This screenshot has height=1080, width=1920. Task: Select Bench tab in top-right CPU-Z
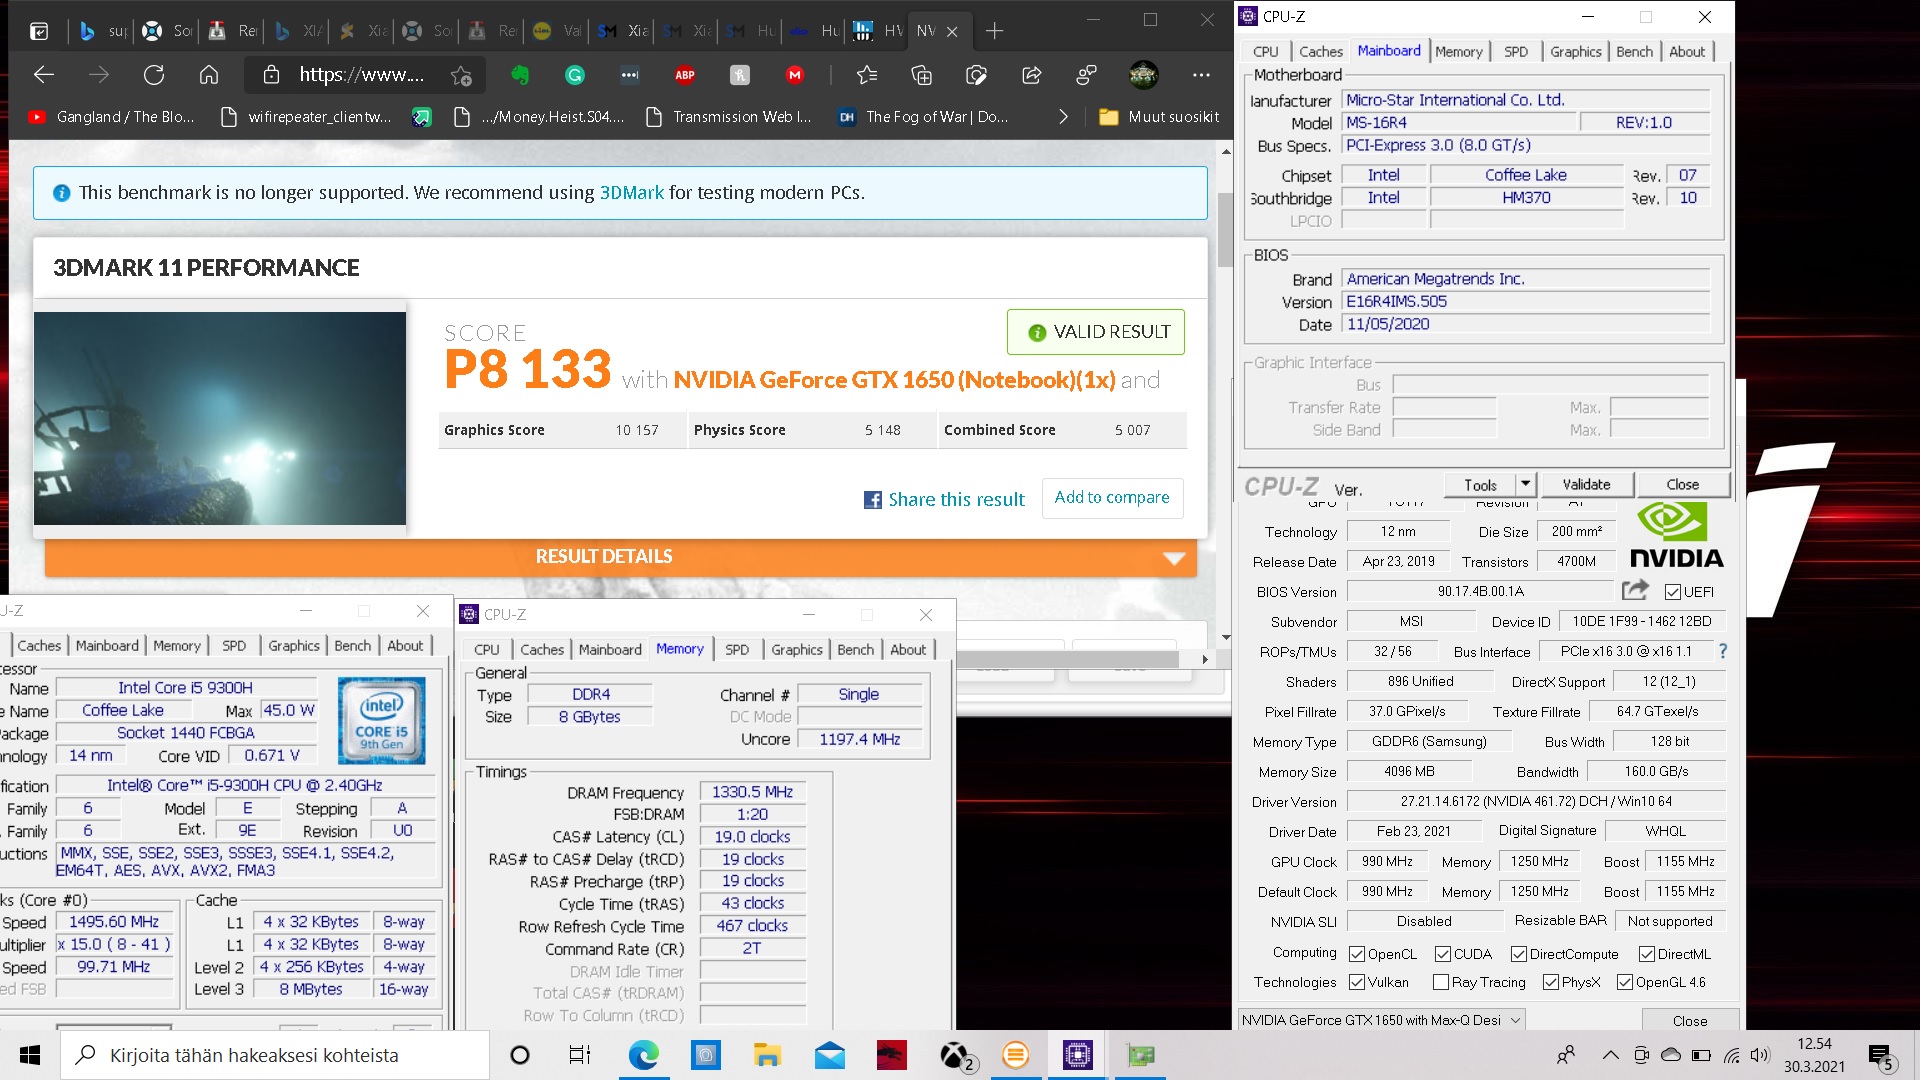(1634, 52)
